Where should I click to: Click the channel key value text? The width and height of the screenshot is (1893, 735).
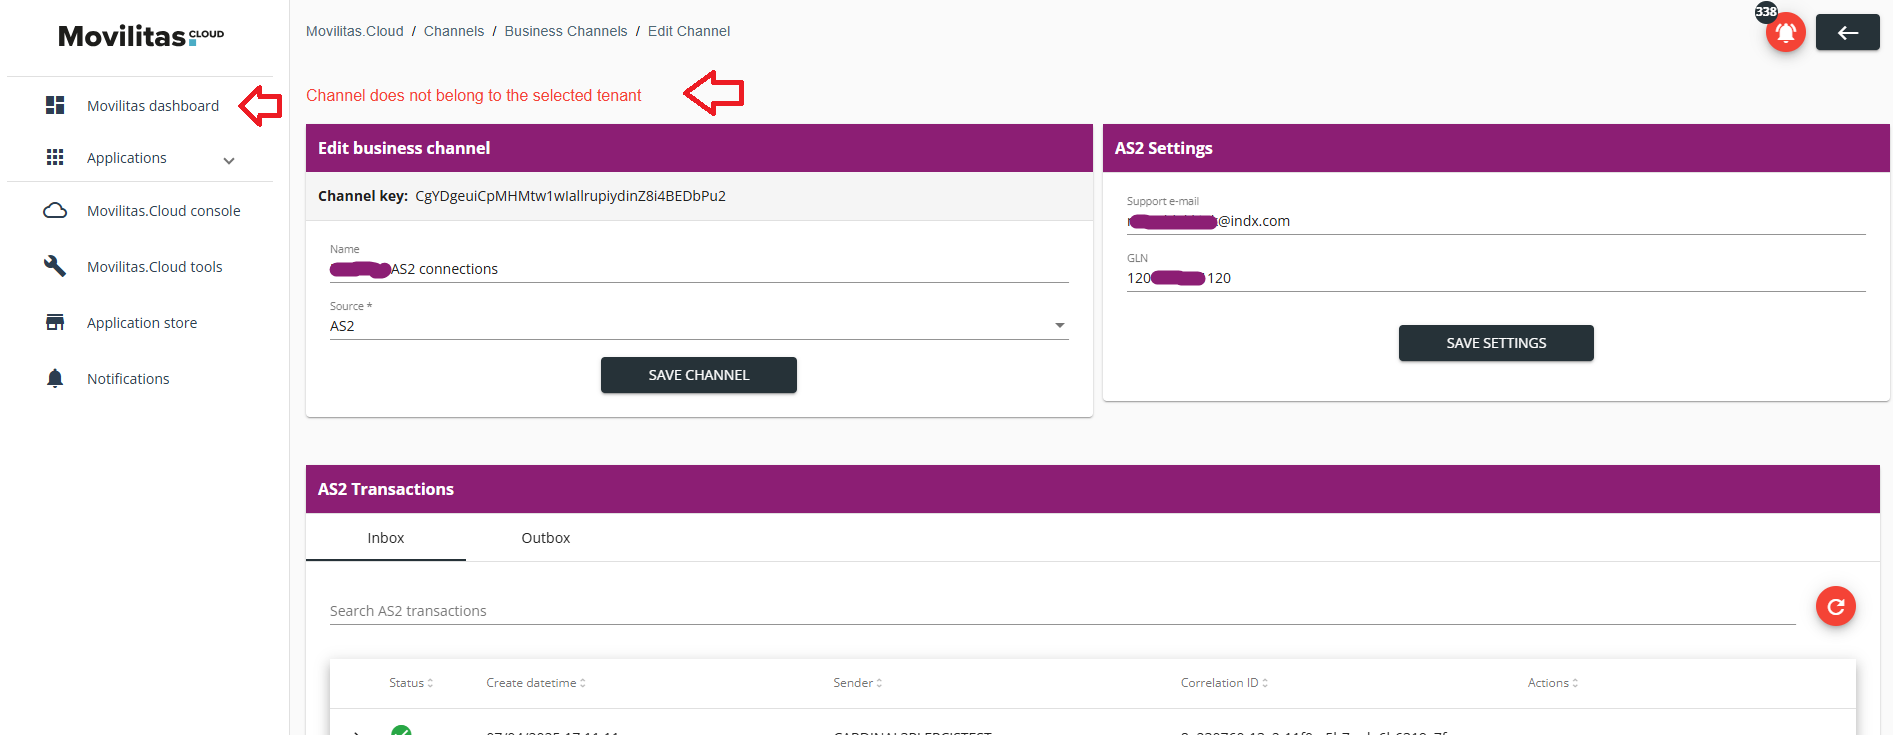(571, 196)
